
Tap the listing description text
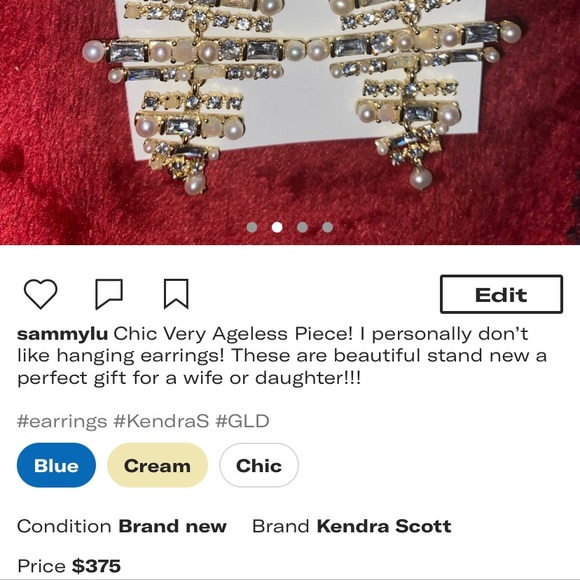(x=282, y=356)
